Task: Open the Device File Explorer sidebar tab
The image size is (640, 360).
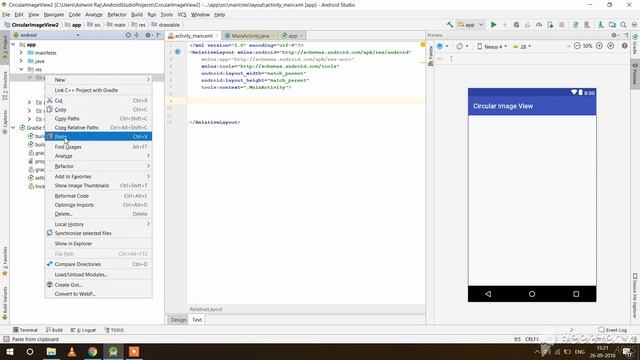Action: (635, 296)
